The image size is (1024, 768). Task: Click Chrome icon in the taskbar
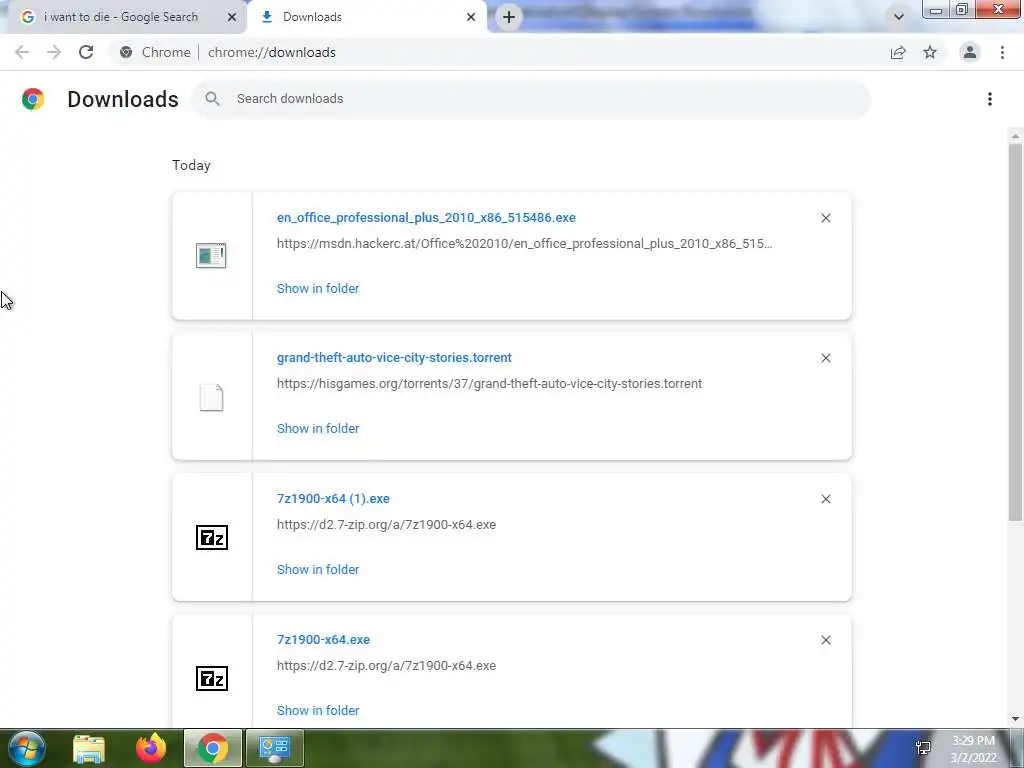point(212,748)
